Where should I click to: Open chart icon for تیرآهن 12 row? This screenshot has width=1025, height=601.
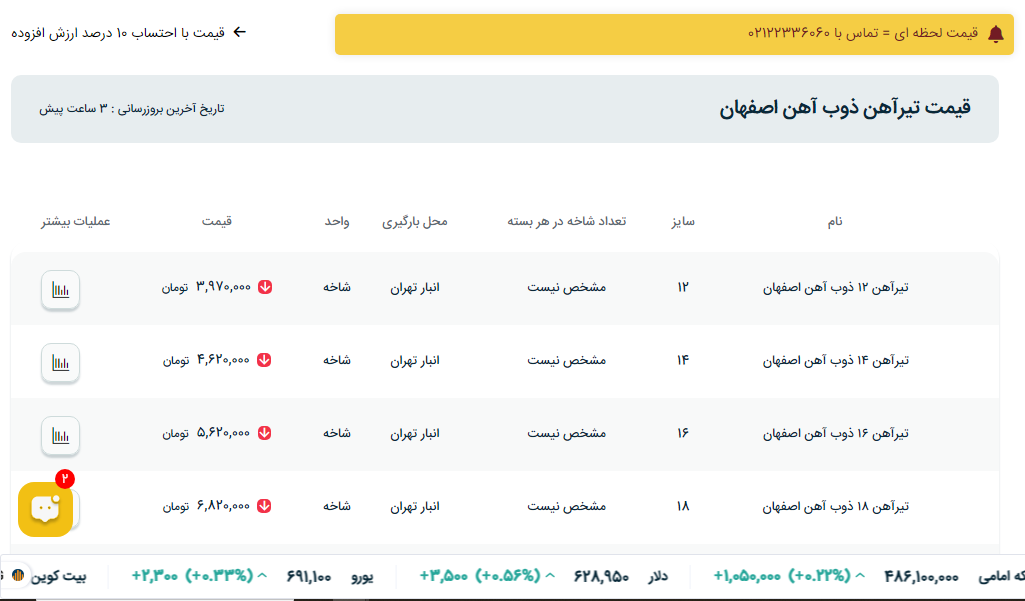tap(60, 290)
